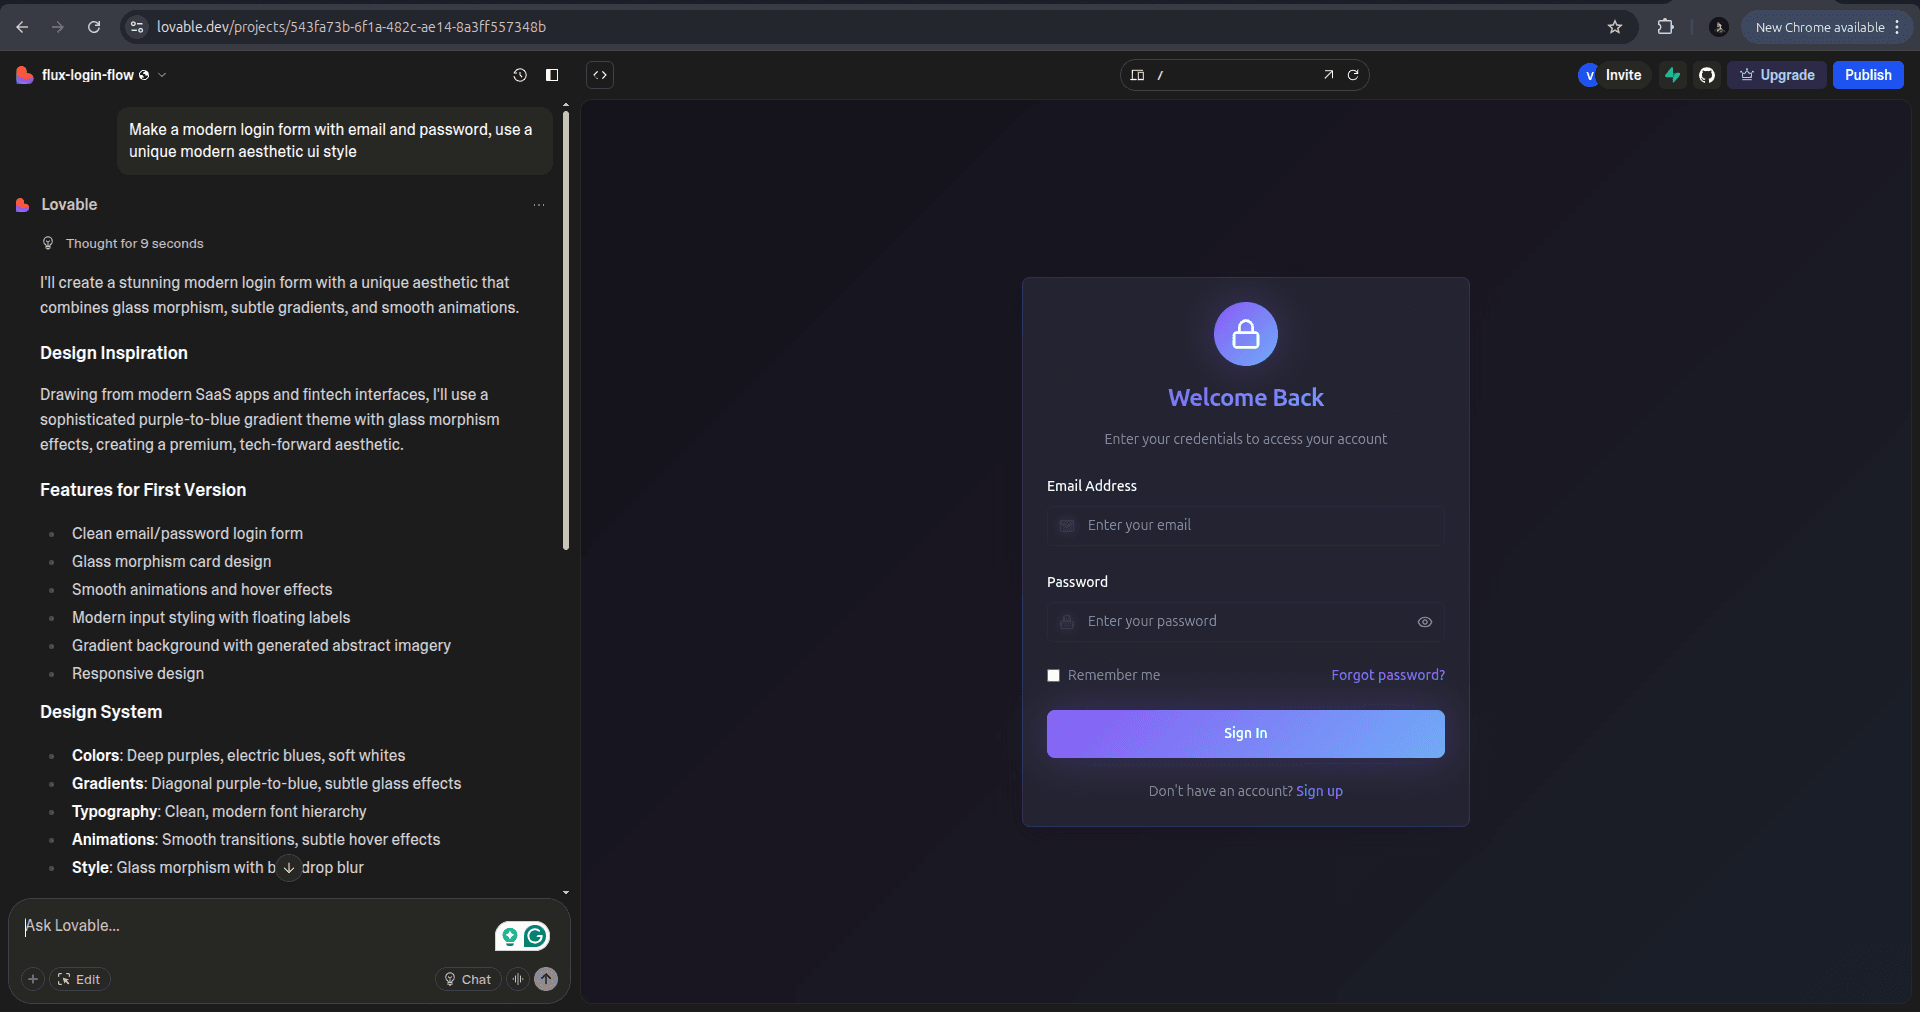Screen dimensions: 1920x1012
Task: Check the Remember me checkbox
Action: pos(1053,676)
